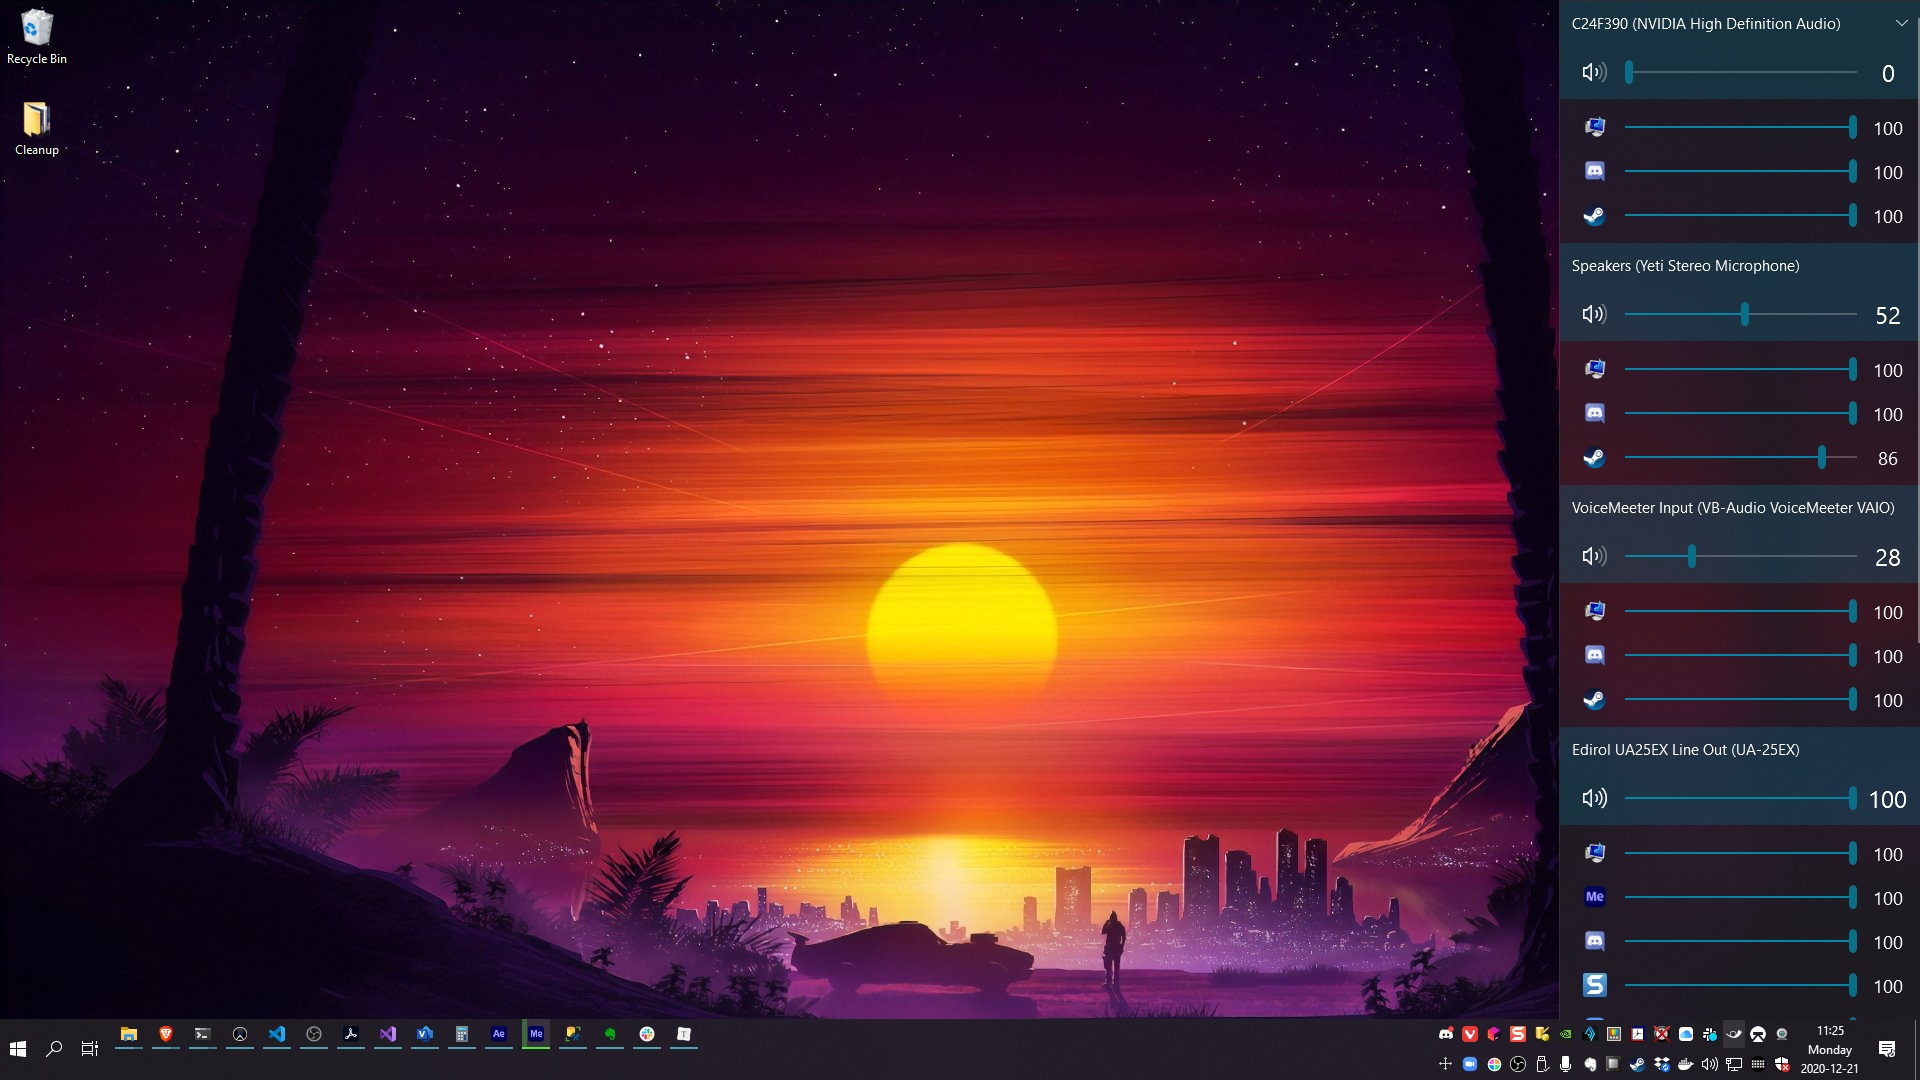
Task: Click 'Speakers (Yeti Stereo Microphone)' device heading
Action: (1685, 266)
